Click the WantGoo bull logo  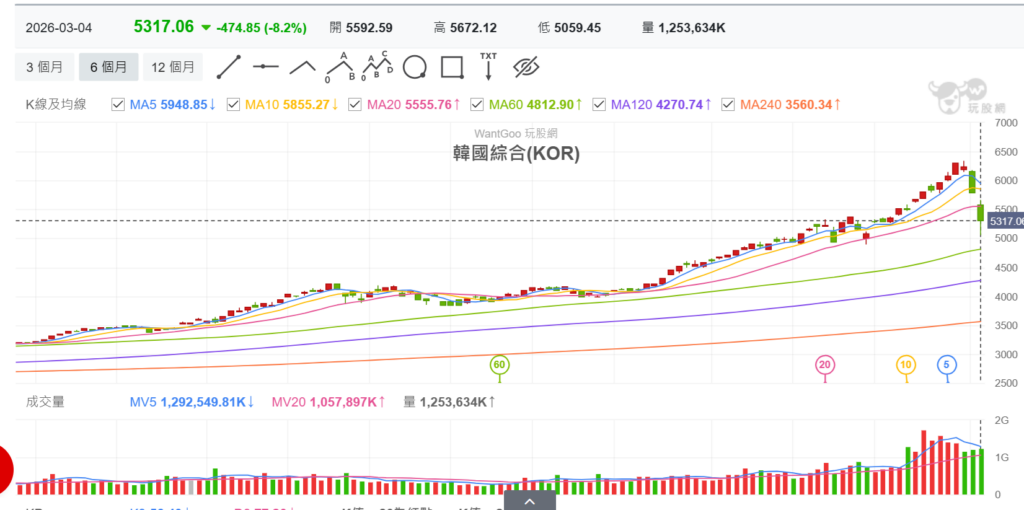pyautogui.click(x=957, y=97)
